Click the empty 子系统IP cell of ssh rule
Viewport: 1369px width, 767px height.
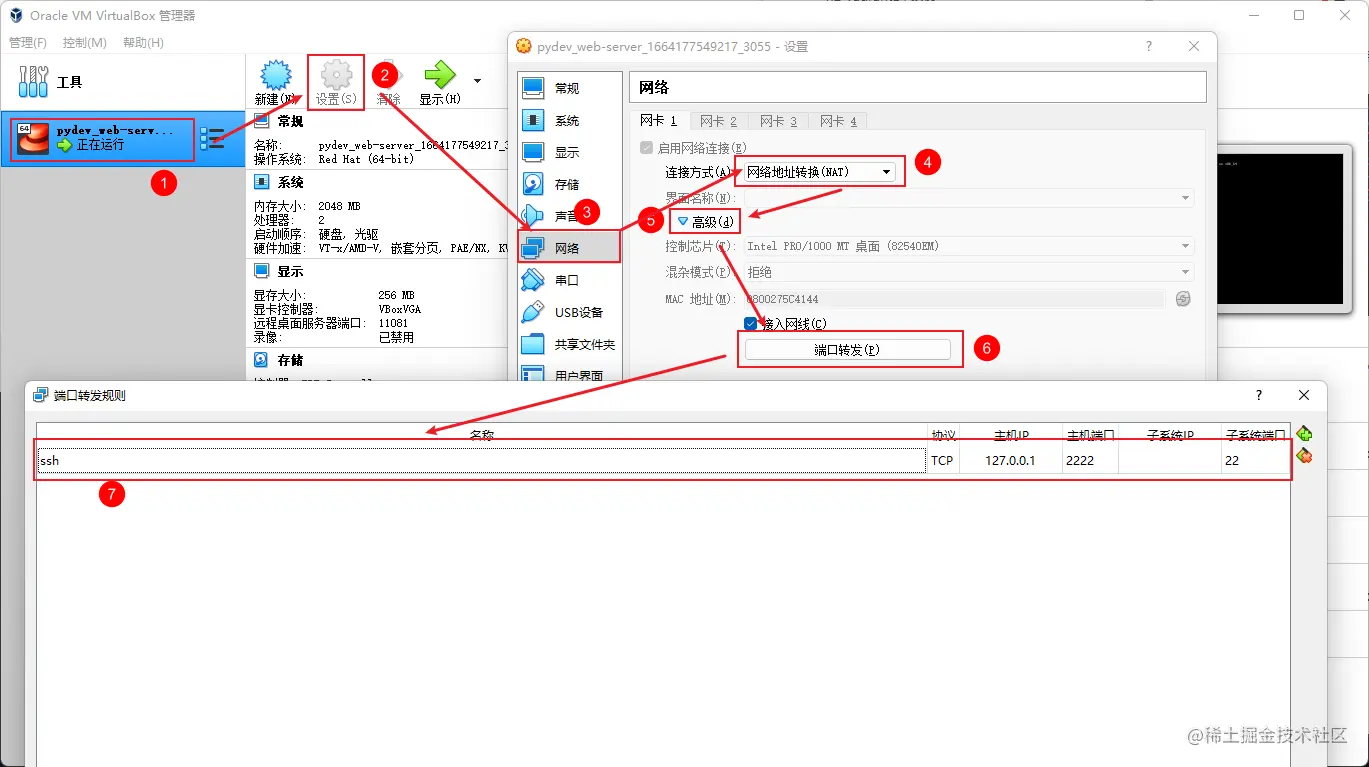click(1169, 460)
